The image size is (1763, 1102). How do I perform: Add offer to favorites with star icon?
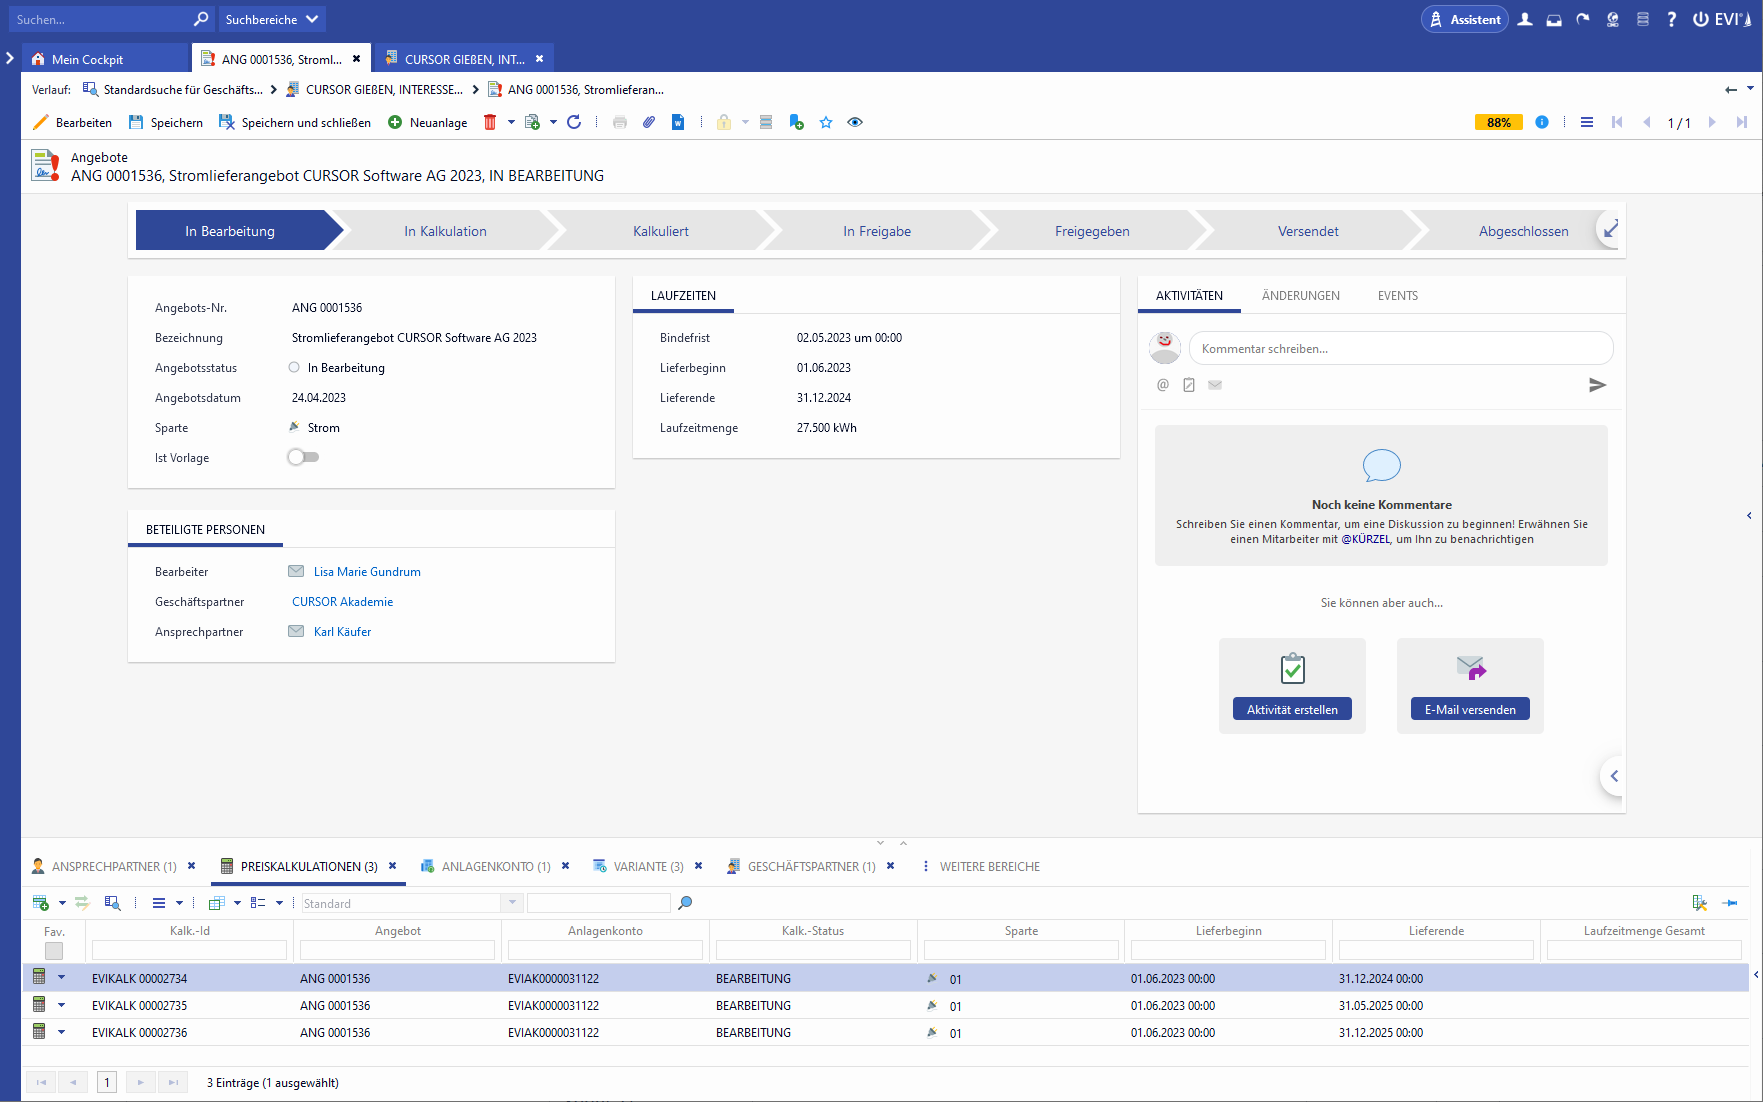826,122
